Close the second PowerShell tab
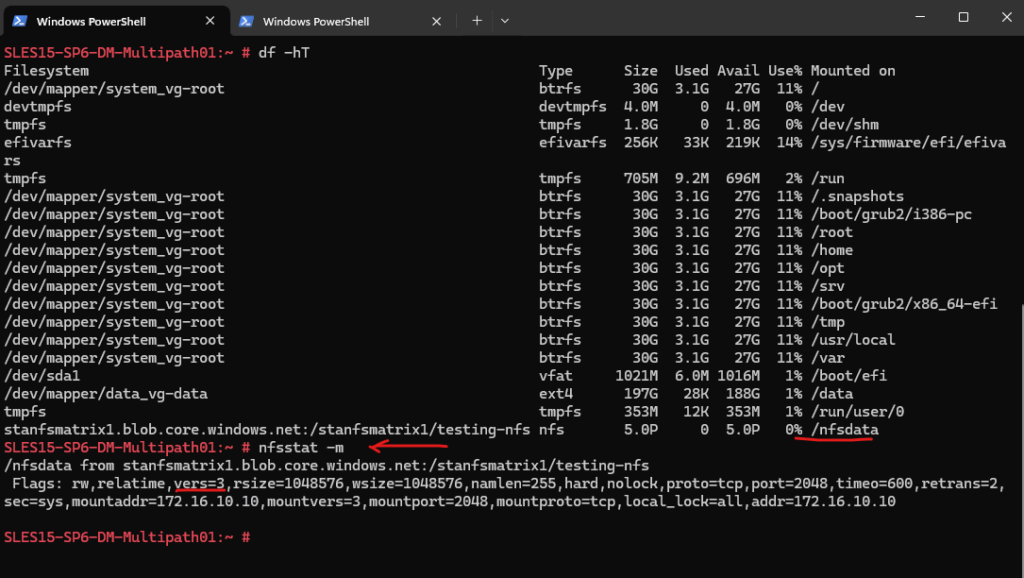This screenshot has height=578, width=1024. click(436, 21)
